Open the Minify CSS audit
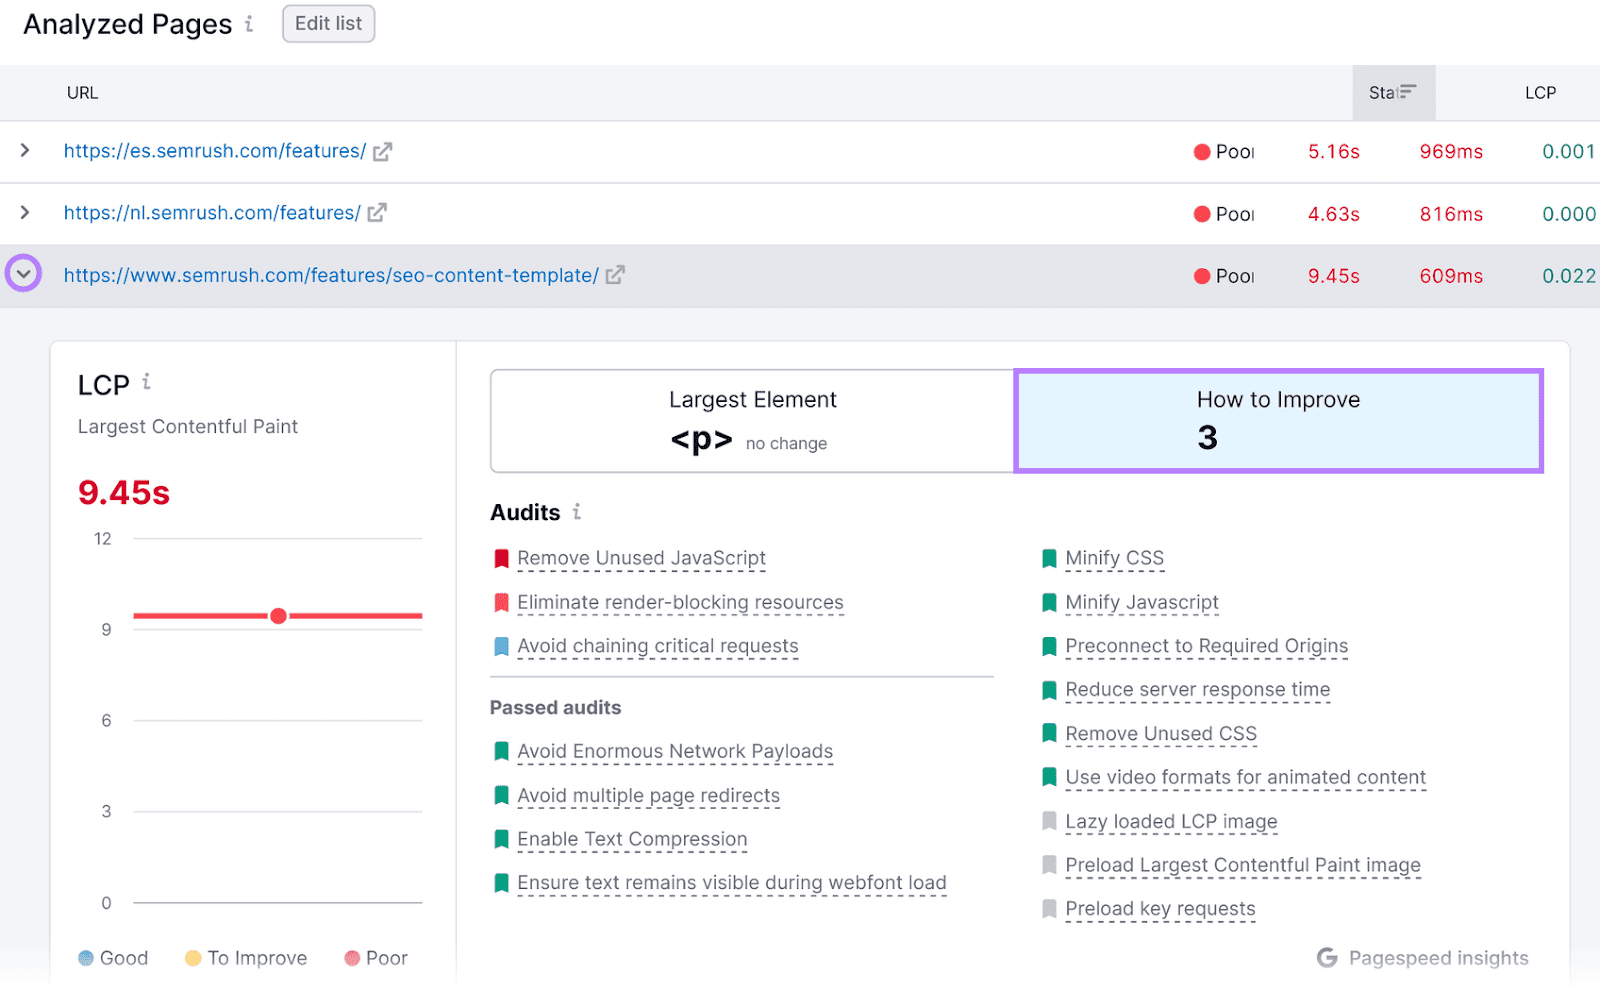The height and width of the screenshot is (990, 1600). pyautogui.click(x=1114, y=558)
